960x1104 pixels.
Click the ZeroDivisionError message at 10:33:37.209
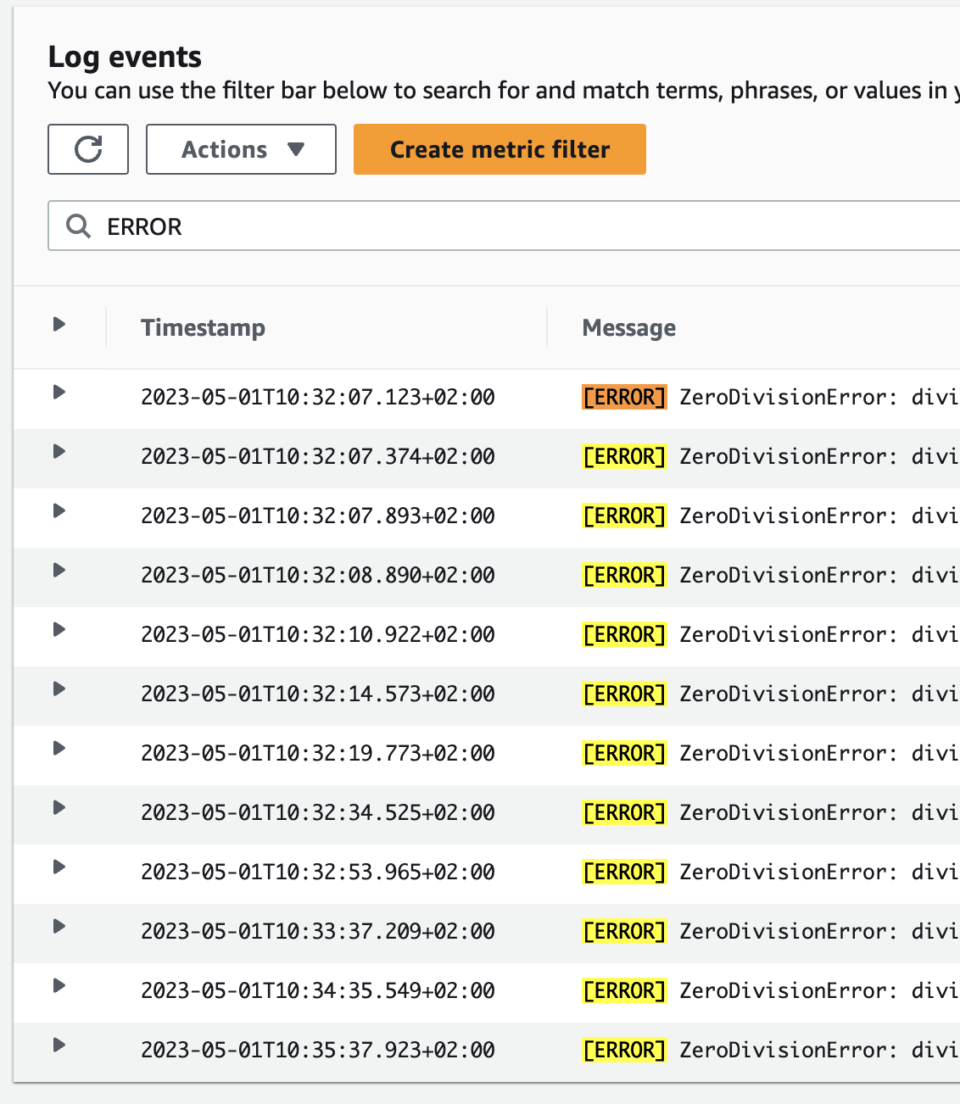click(771, 932)
